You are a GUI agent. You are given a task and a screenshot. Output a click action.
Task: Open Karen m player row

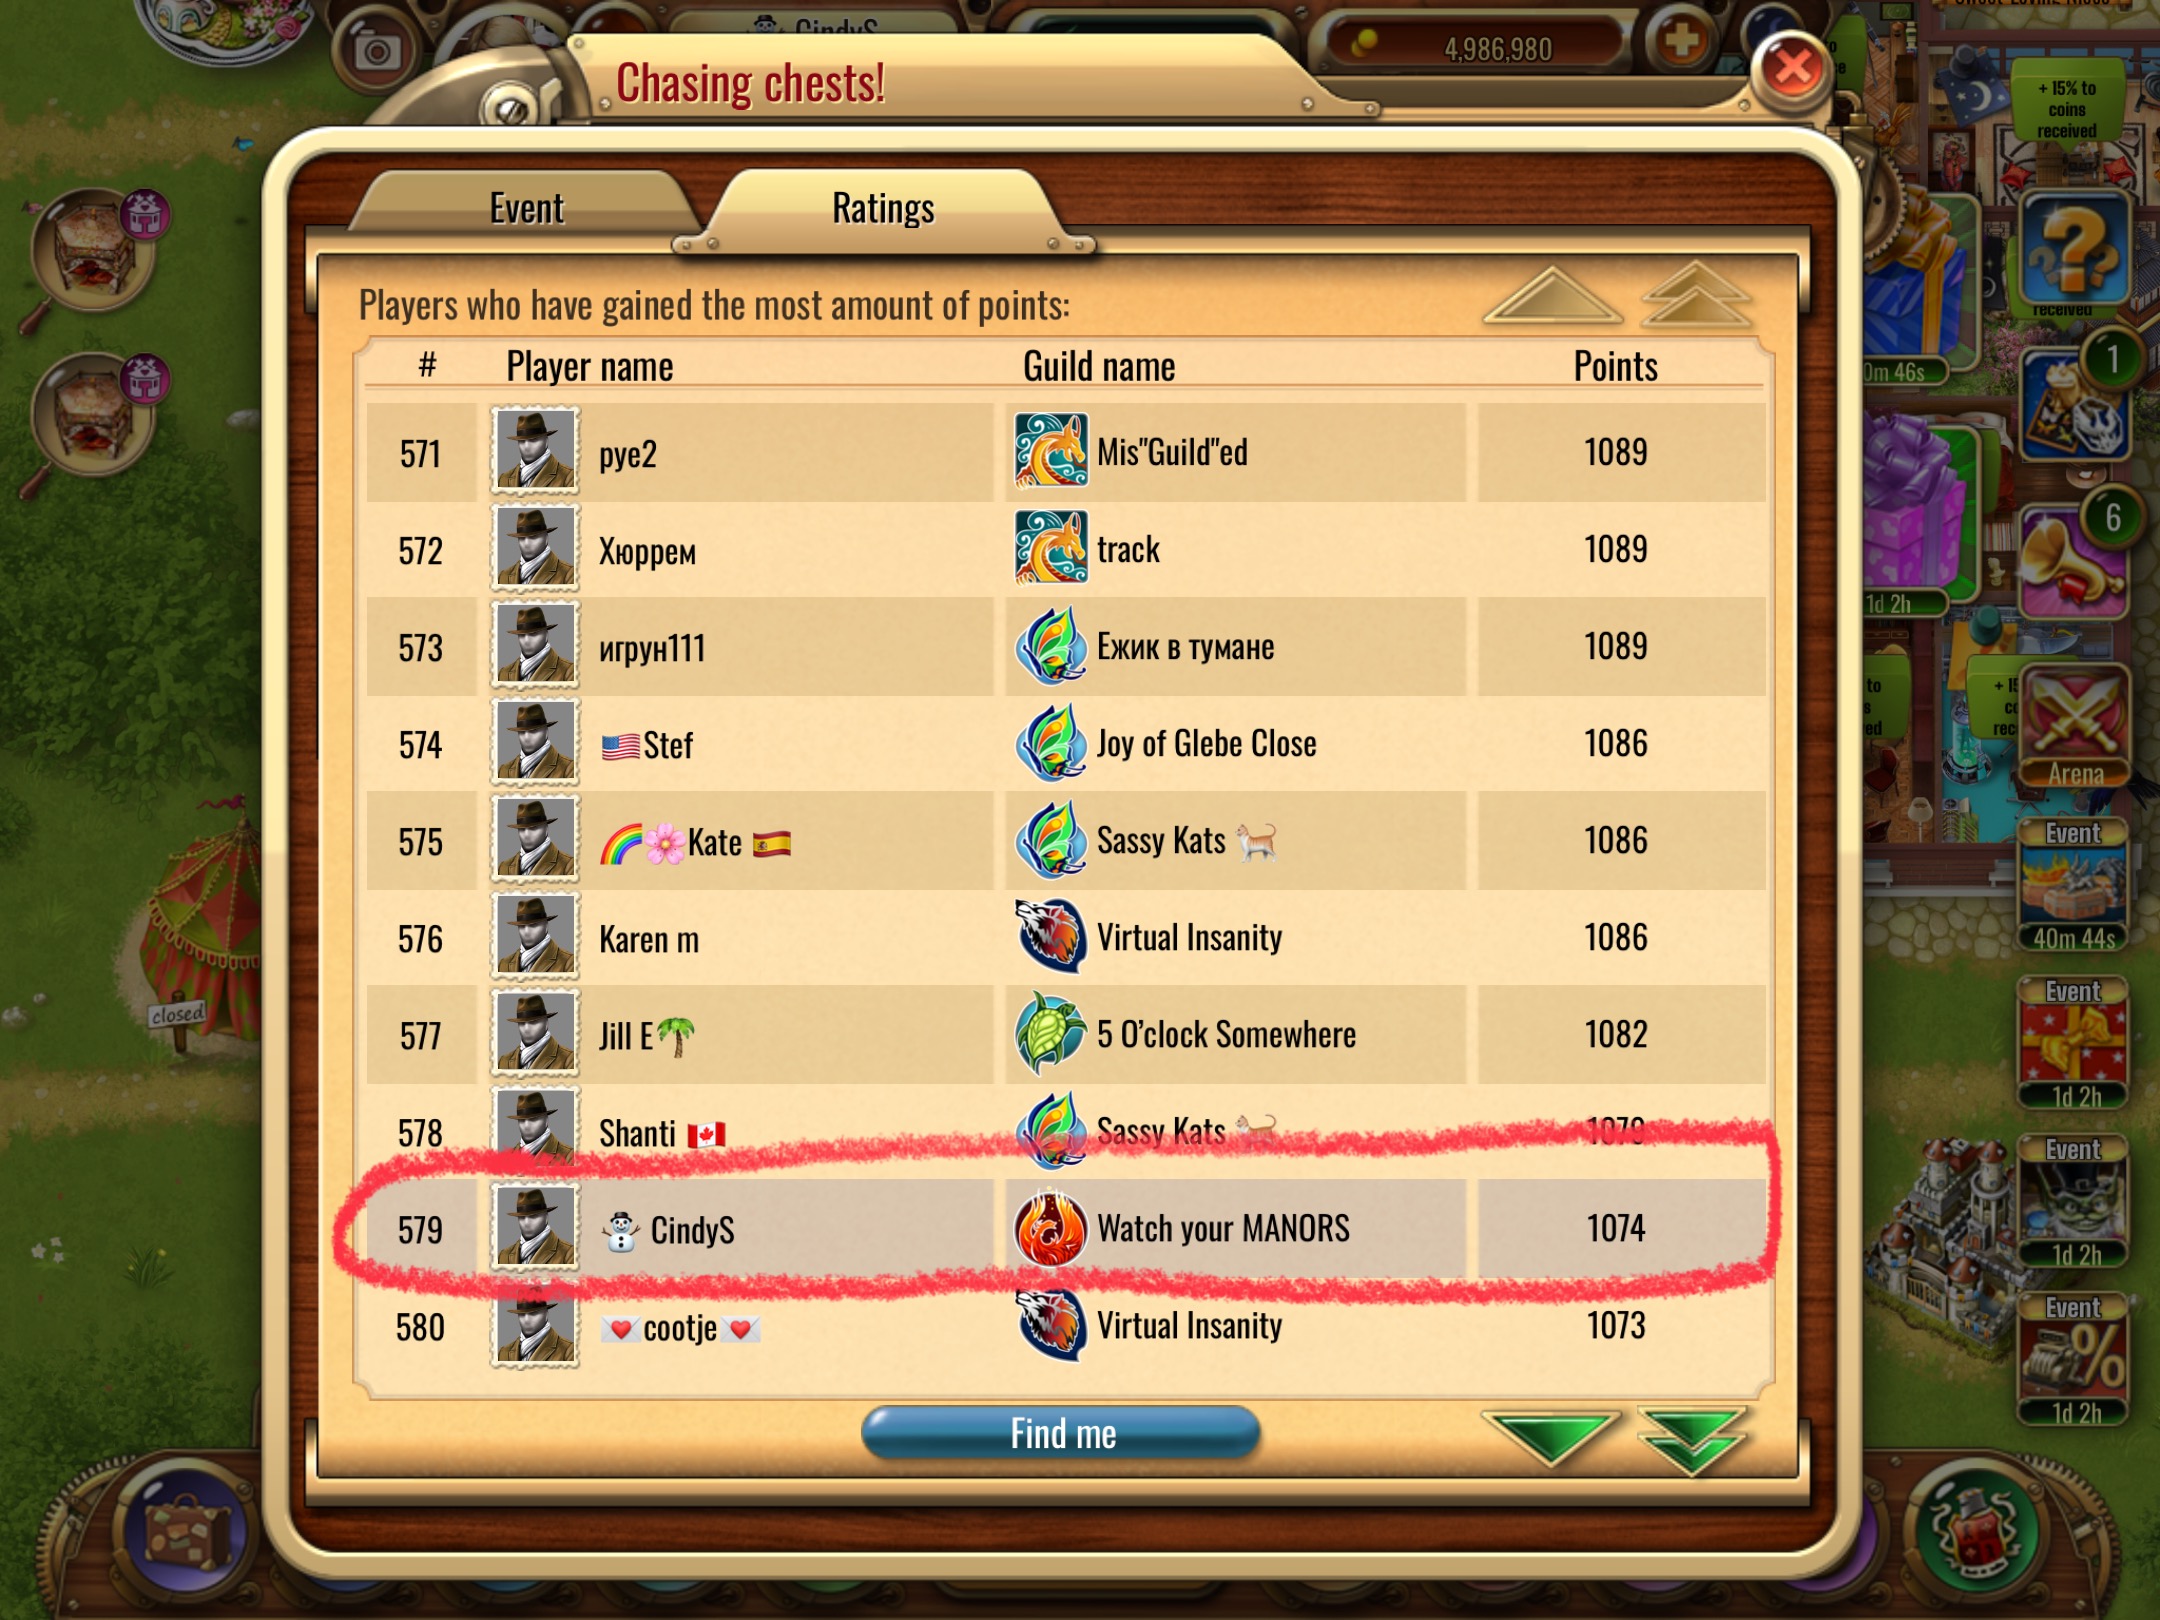tap(1066, 938)
